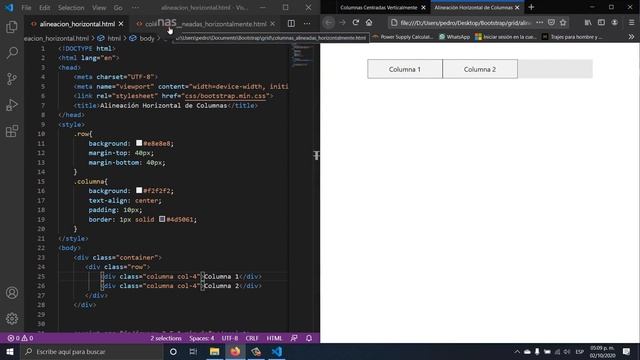Click the #f2f2f2 color swatch
Screen dimensions: 640x360
[139, 191]
